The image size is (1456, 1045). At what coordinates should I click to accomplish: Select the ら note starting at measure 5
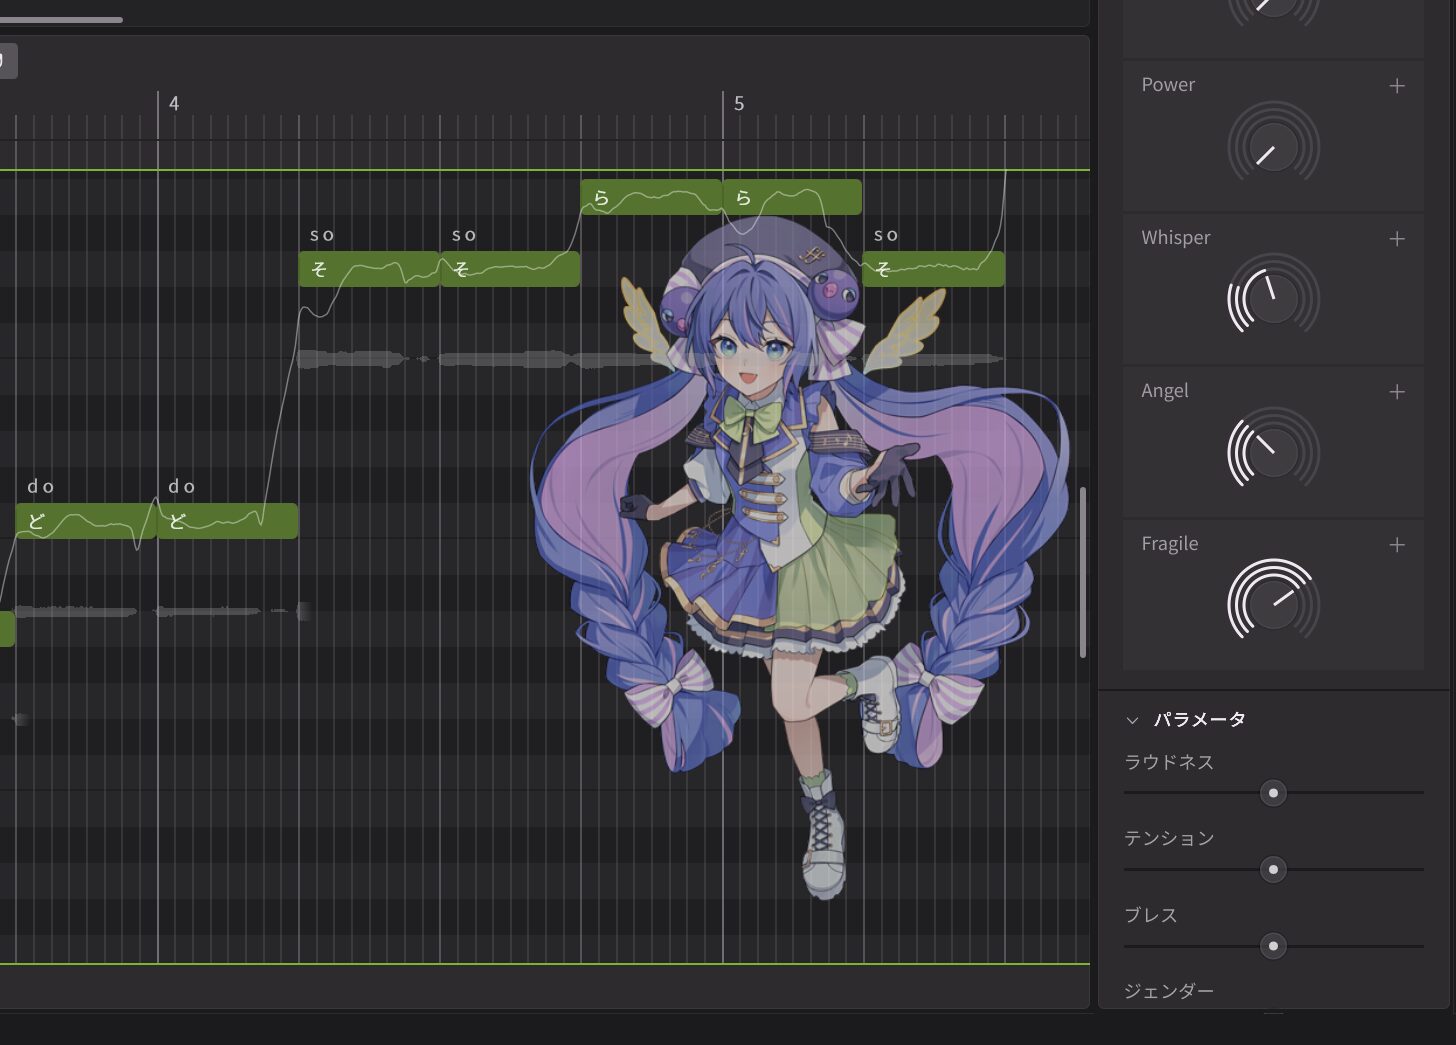coord(792,197)
